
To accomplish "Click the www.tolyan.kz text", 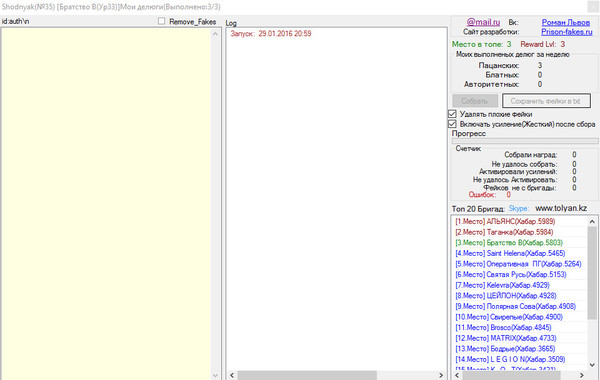I will (x=561, y=208).
